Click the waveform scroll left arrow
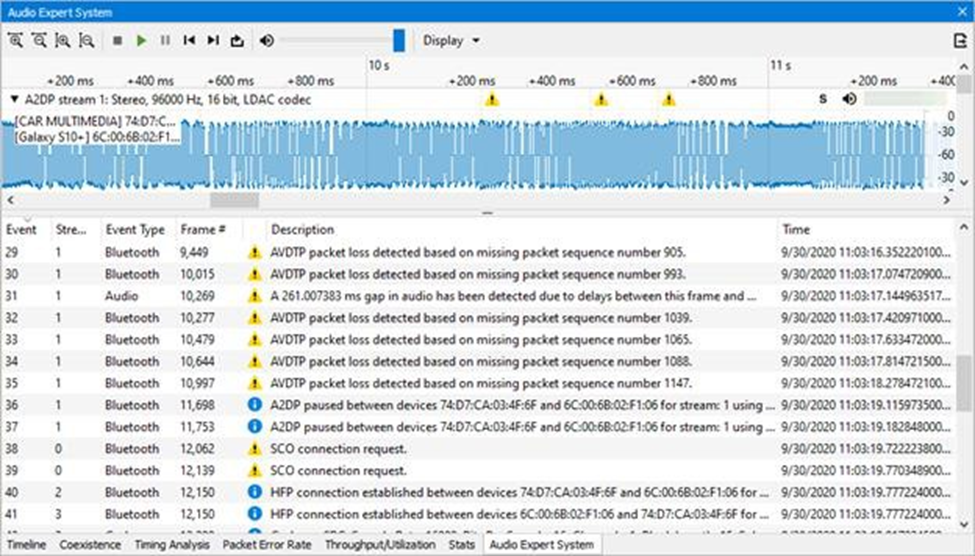 pos(10,200)
